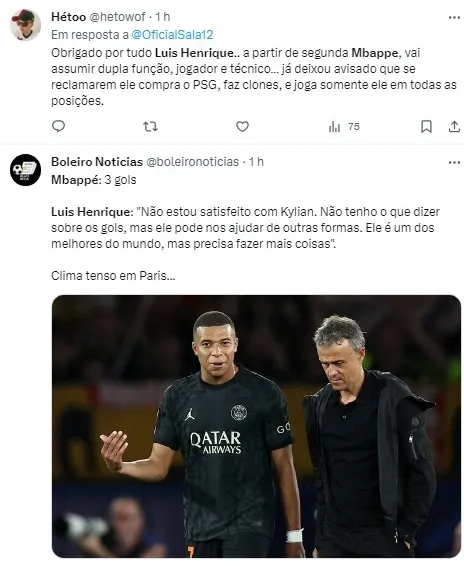464x566 pixels.
Task: Open Hétoo tweet timestamp 1 h
Action: (x=162, y=17)
